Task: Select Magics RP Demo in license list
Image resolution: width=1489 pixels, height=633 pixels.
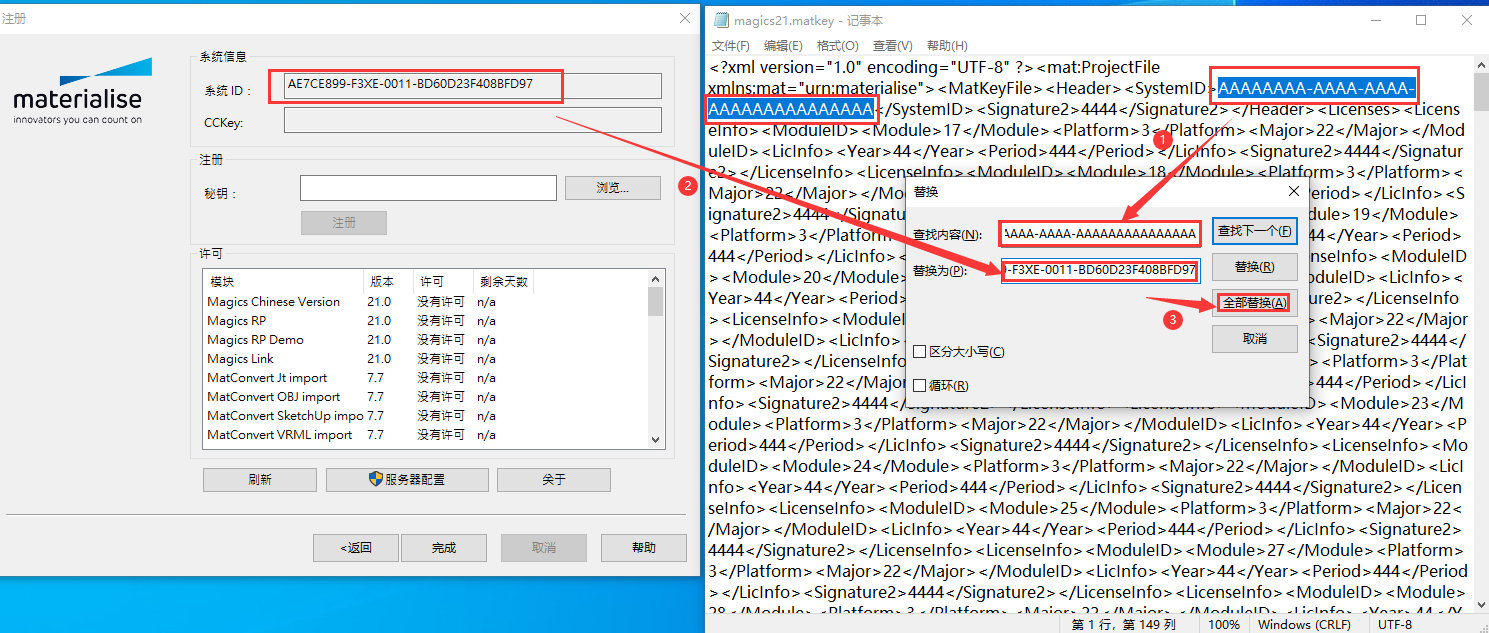Action: point(255,340)
